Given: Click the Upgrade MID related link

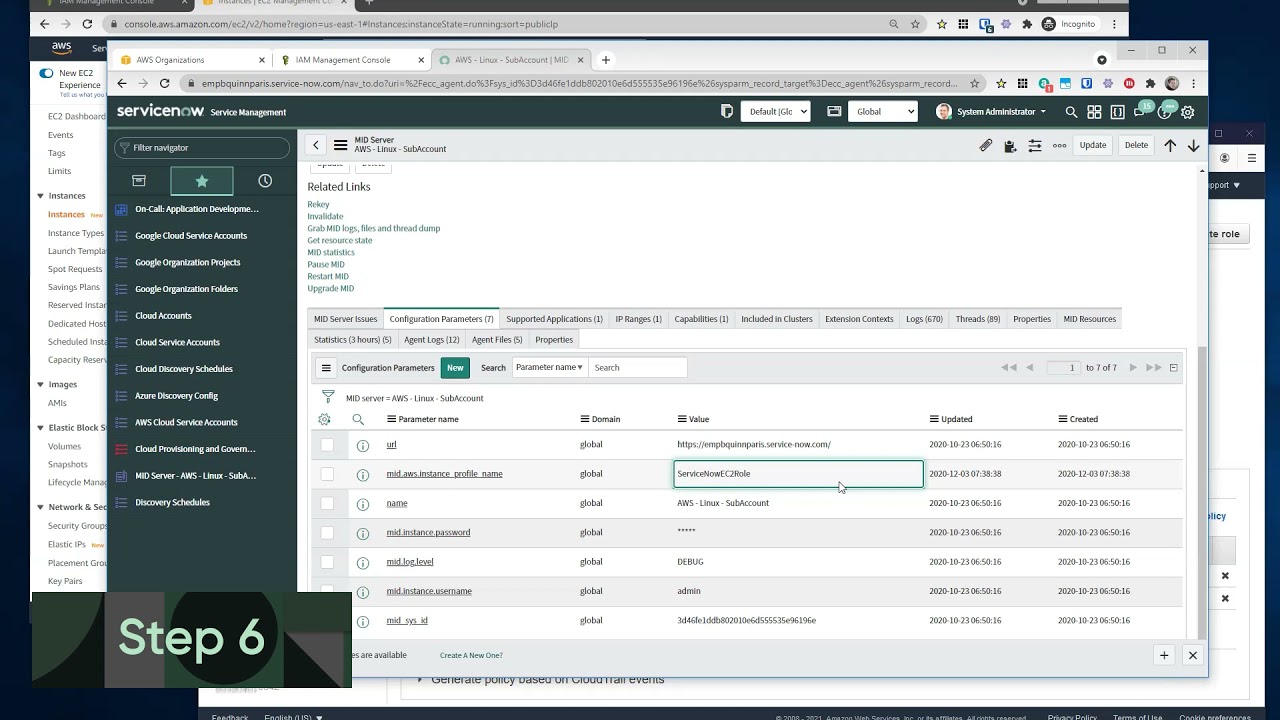Looking at the screenshot, I should point(331,289).
